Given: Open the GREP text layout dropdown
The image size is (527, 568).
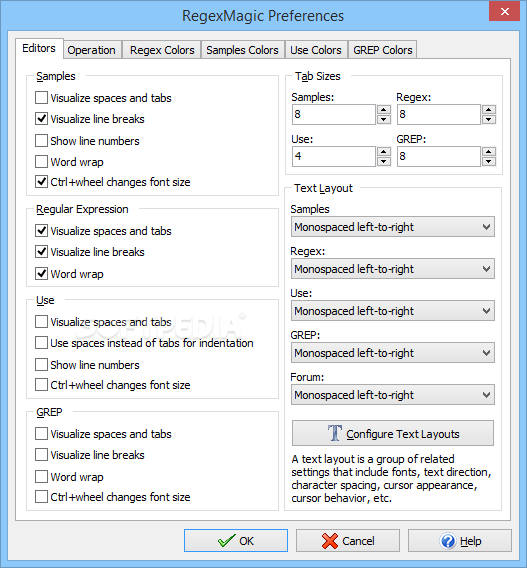Looking at the screenshot, I should (x=393, y=353).
